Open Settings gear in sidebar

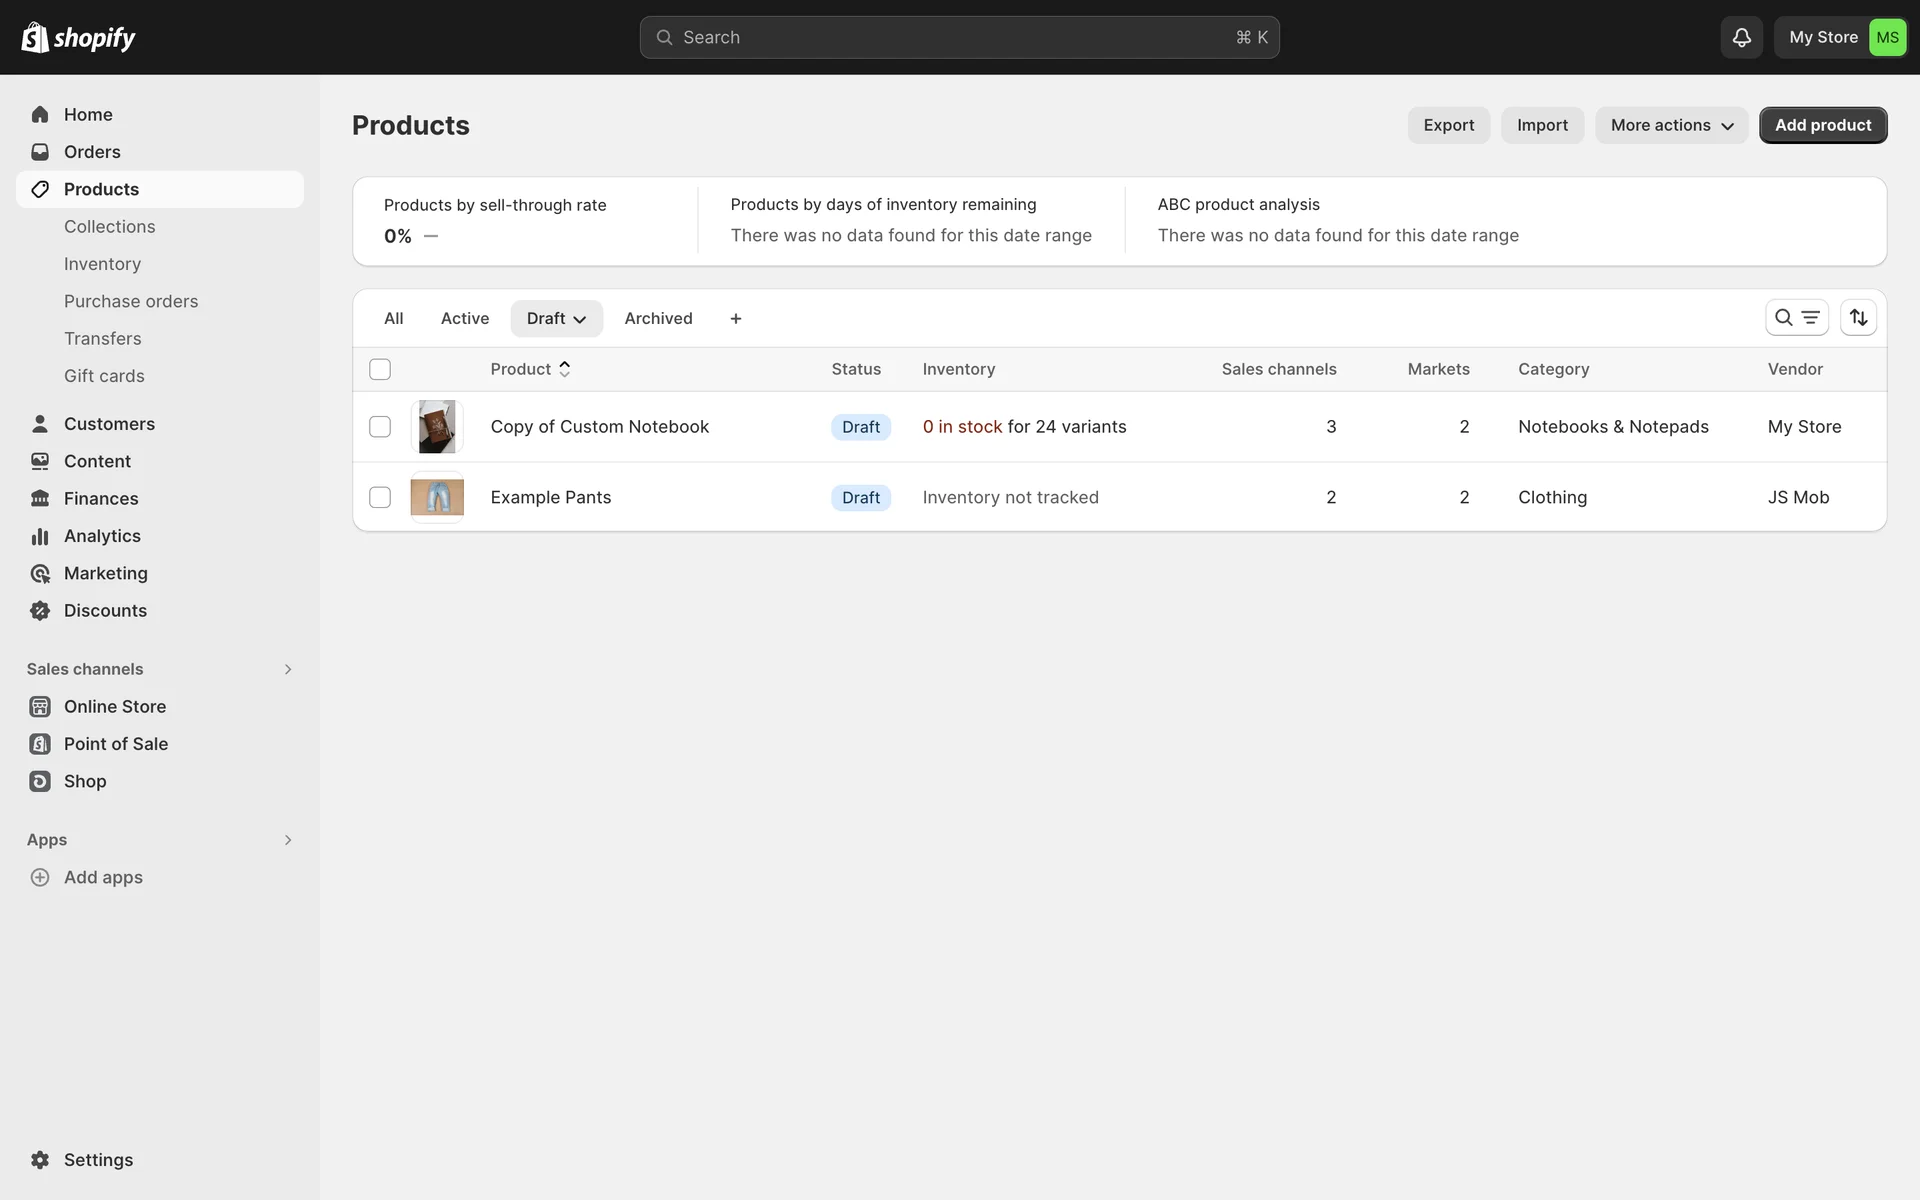[40, 1160]
